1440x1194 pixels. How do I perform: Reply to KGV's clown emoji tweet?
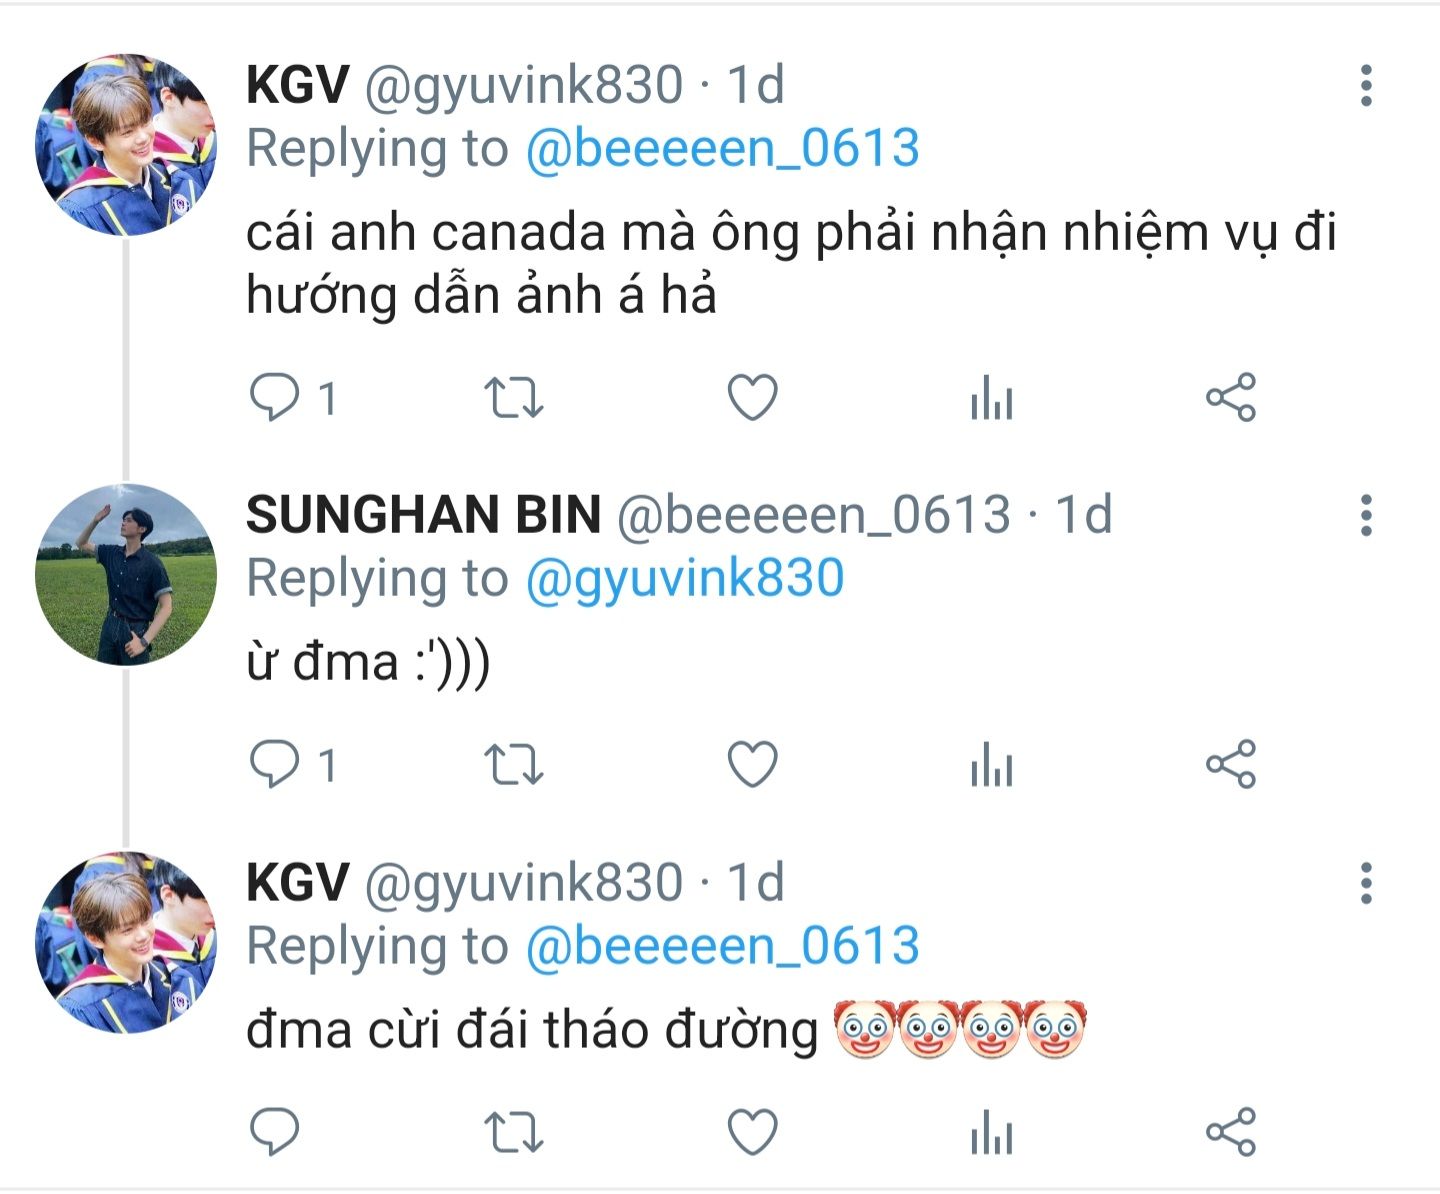point(274,1132)
